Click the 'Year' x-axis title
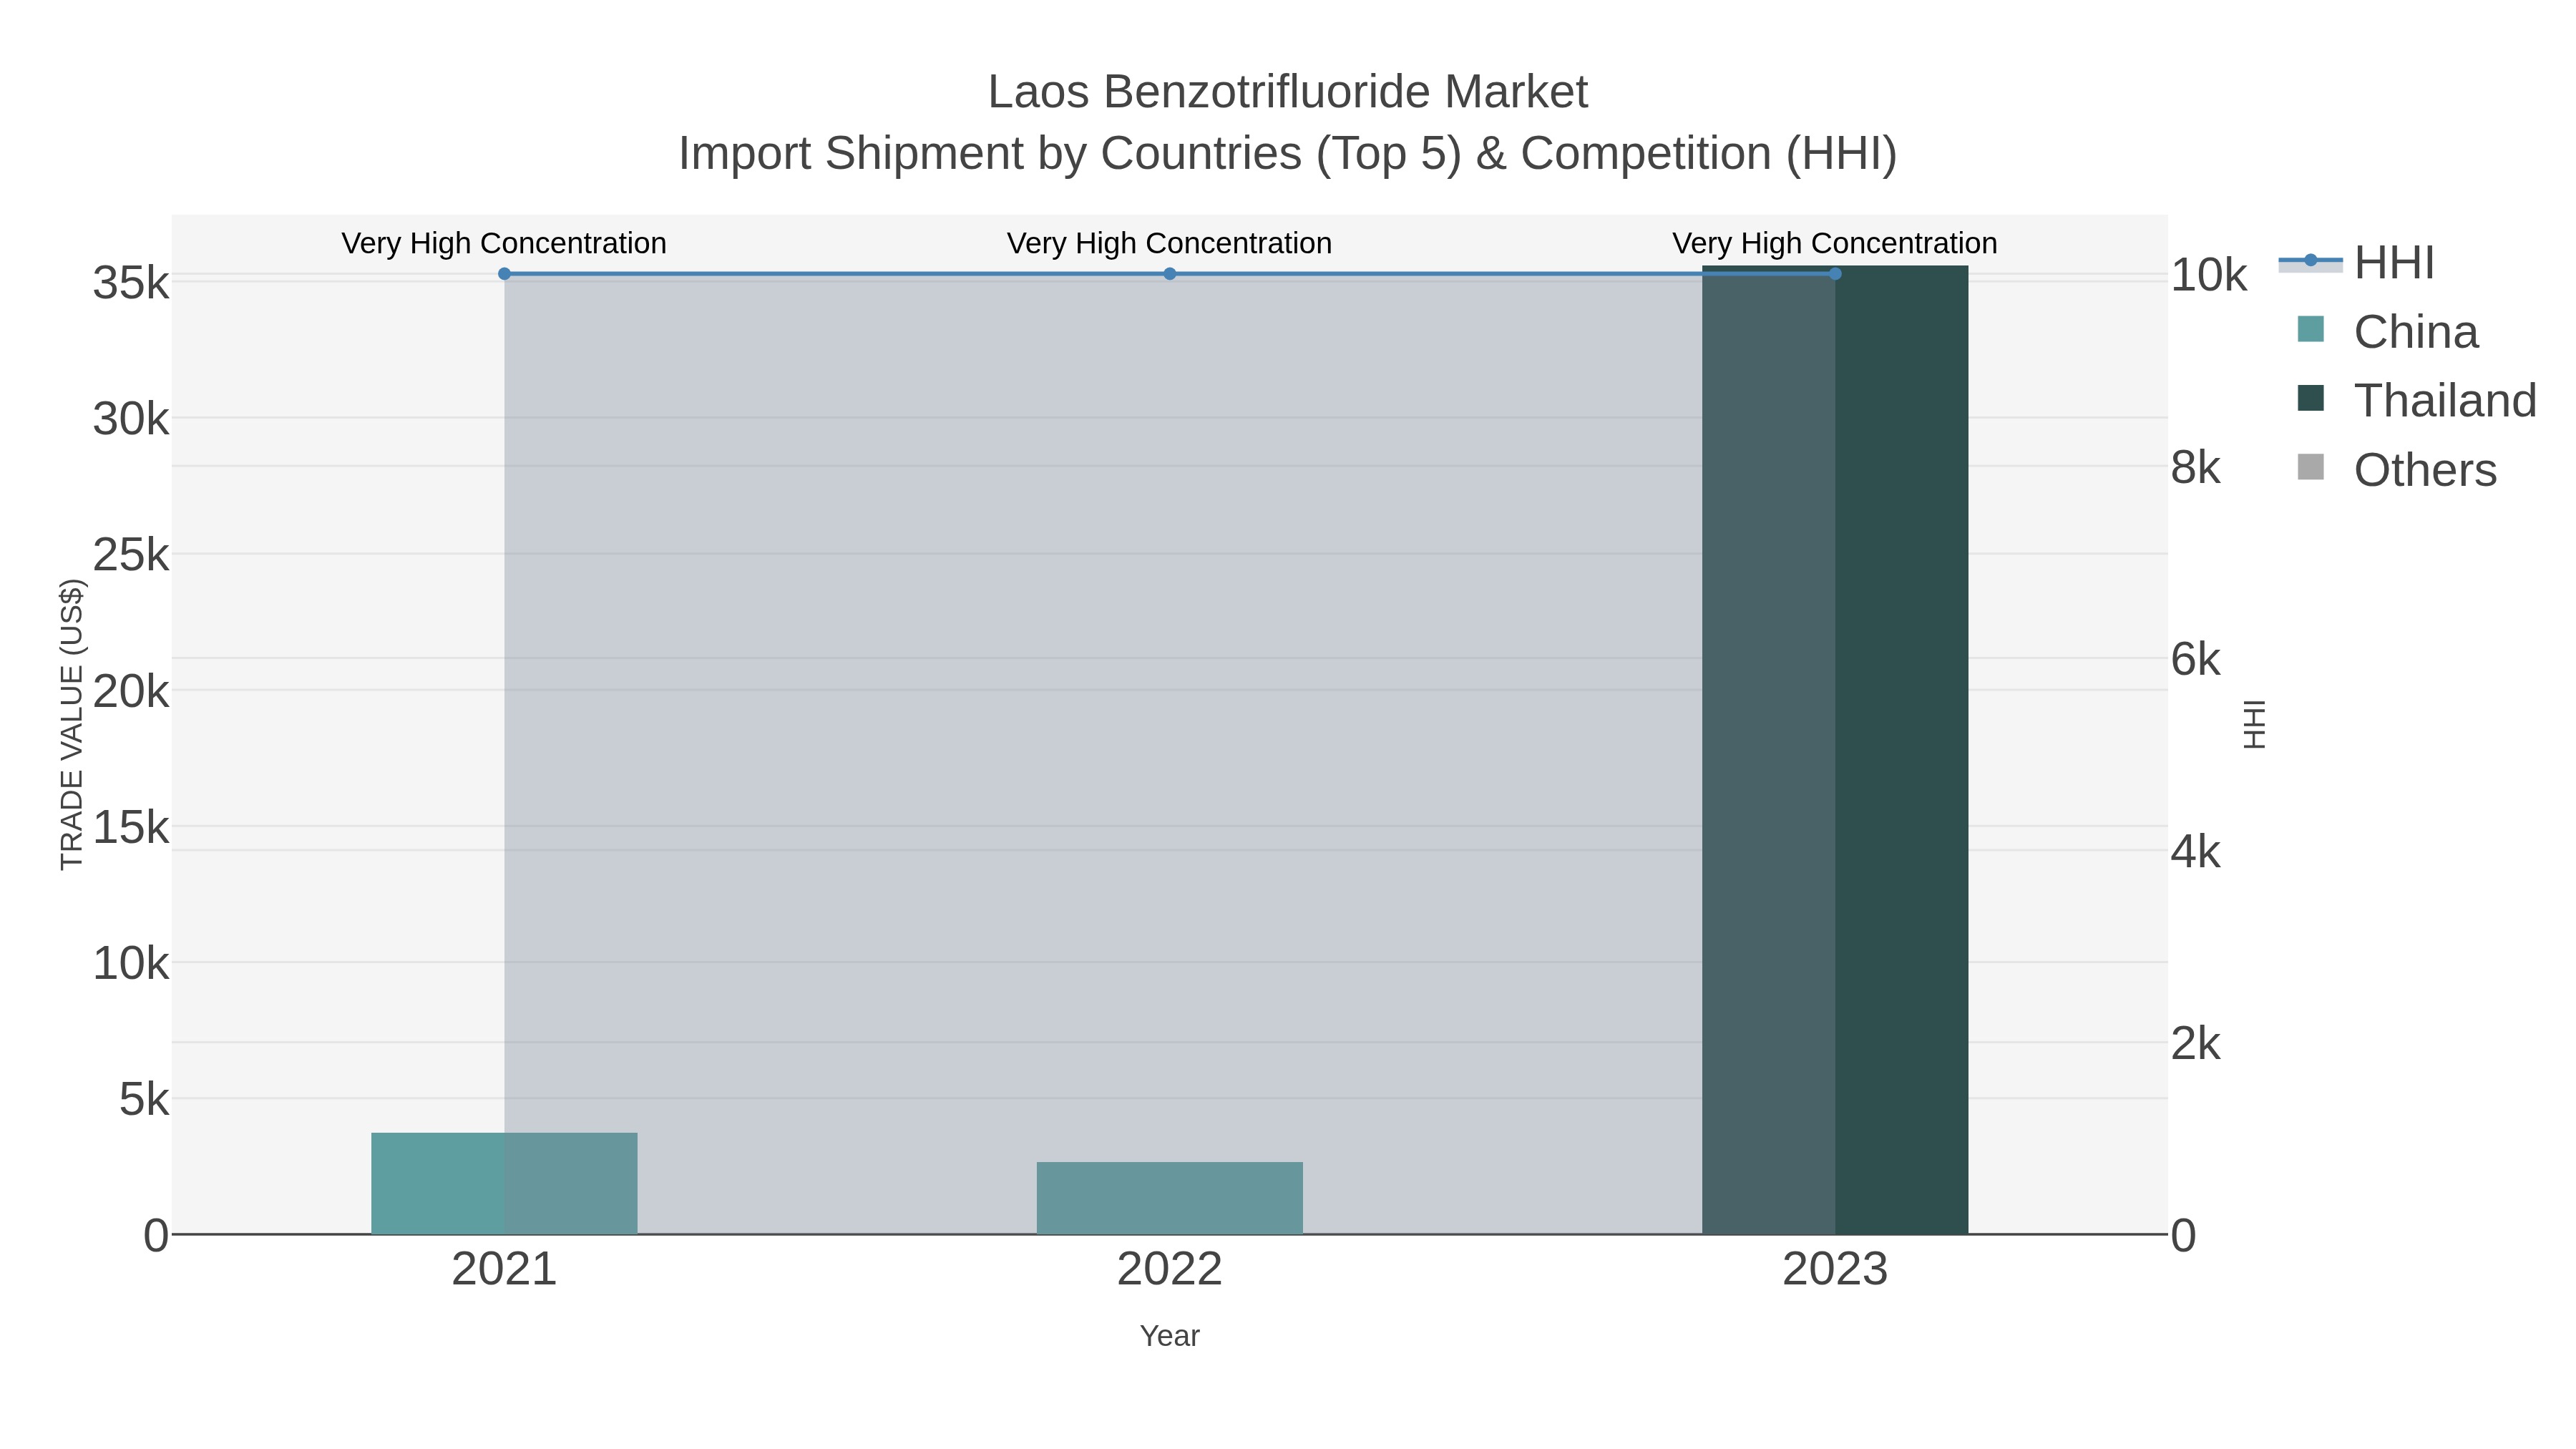 1170,1336
